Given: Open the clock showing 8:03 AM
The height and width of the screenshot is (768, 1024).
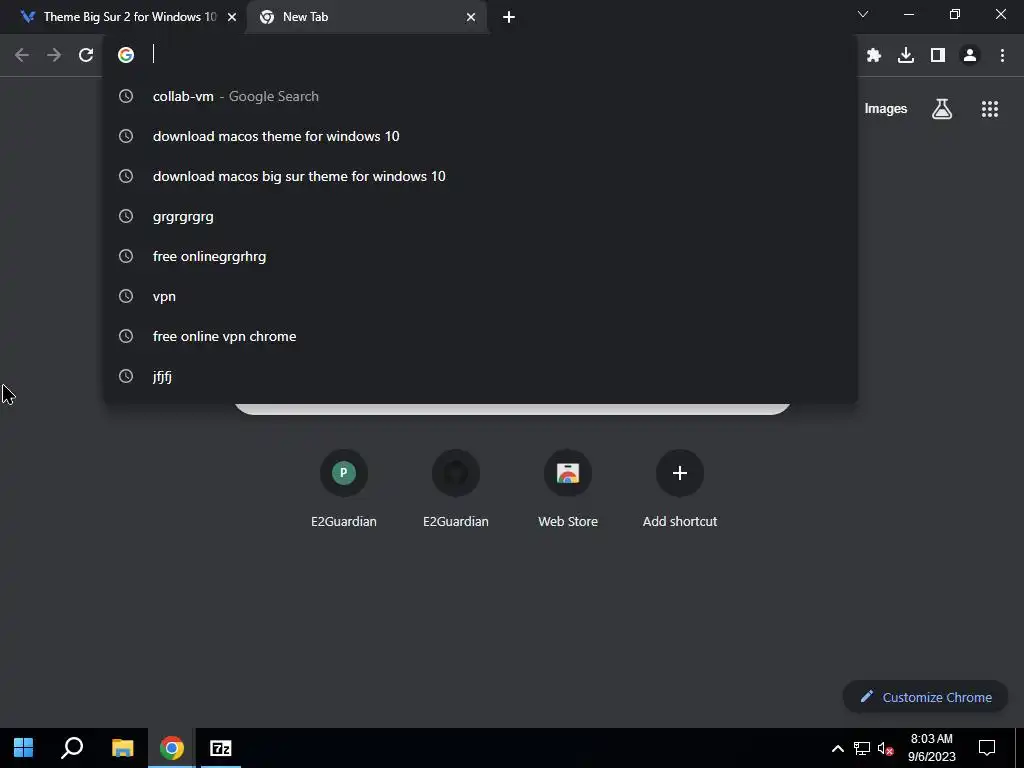Looking at the screenshot, I should pos(932,748).
